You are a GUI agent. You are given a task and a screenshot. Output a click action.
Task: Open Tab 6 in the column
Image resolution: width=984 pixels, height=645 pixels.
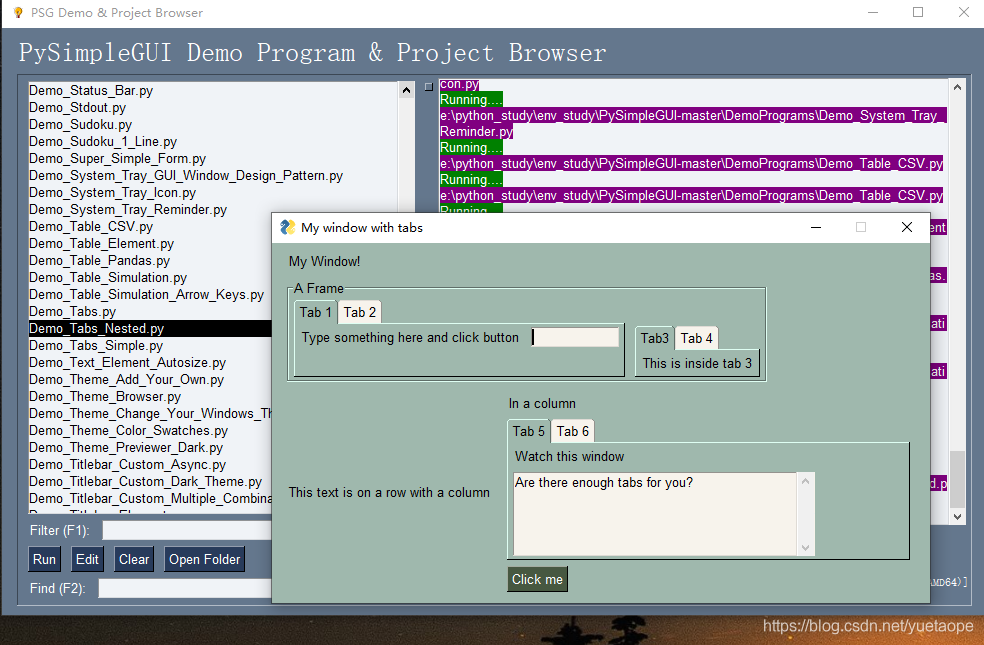coord(572,431)
